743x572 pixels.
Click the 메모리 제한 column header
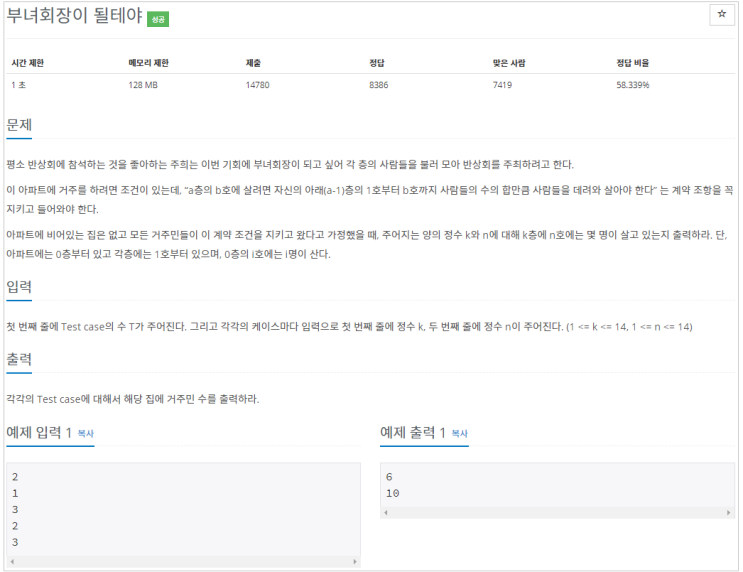(148, 63)
